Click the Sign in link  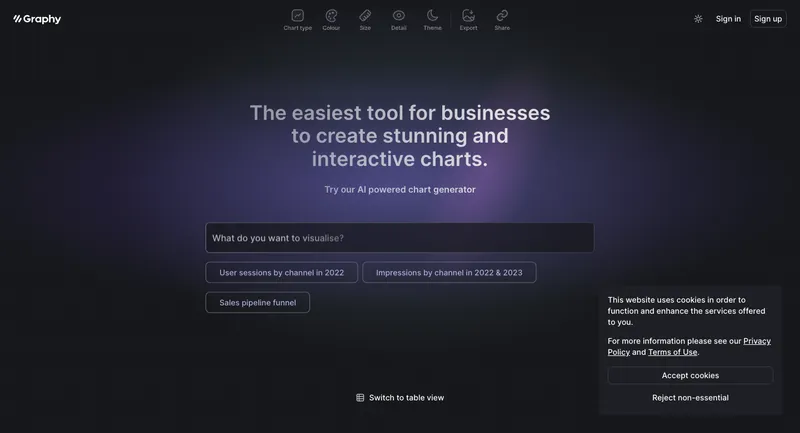(728, 19)
